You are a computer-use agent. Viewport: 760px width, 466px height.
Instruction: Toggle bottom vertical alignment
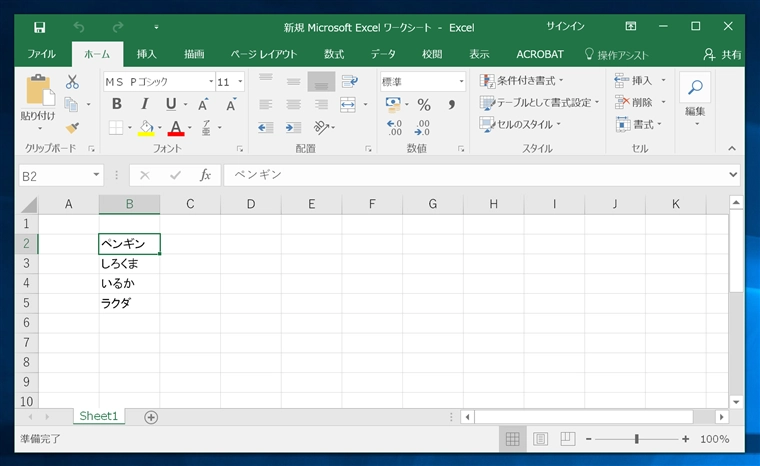coord(321,81)
